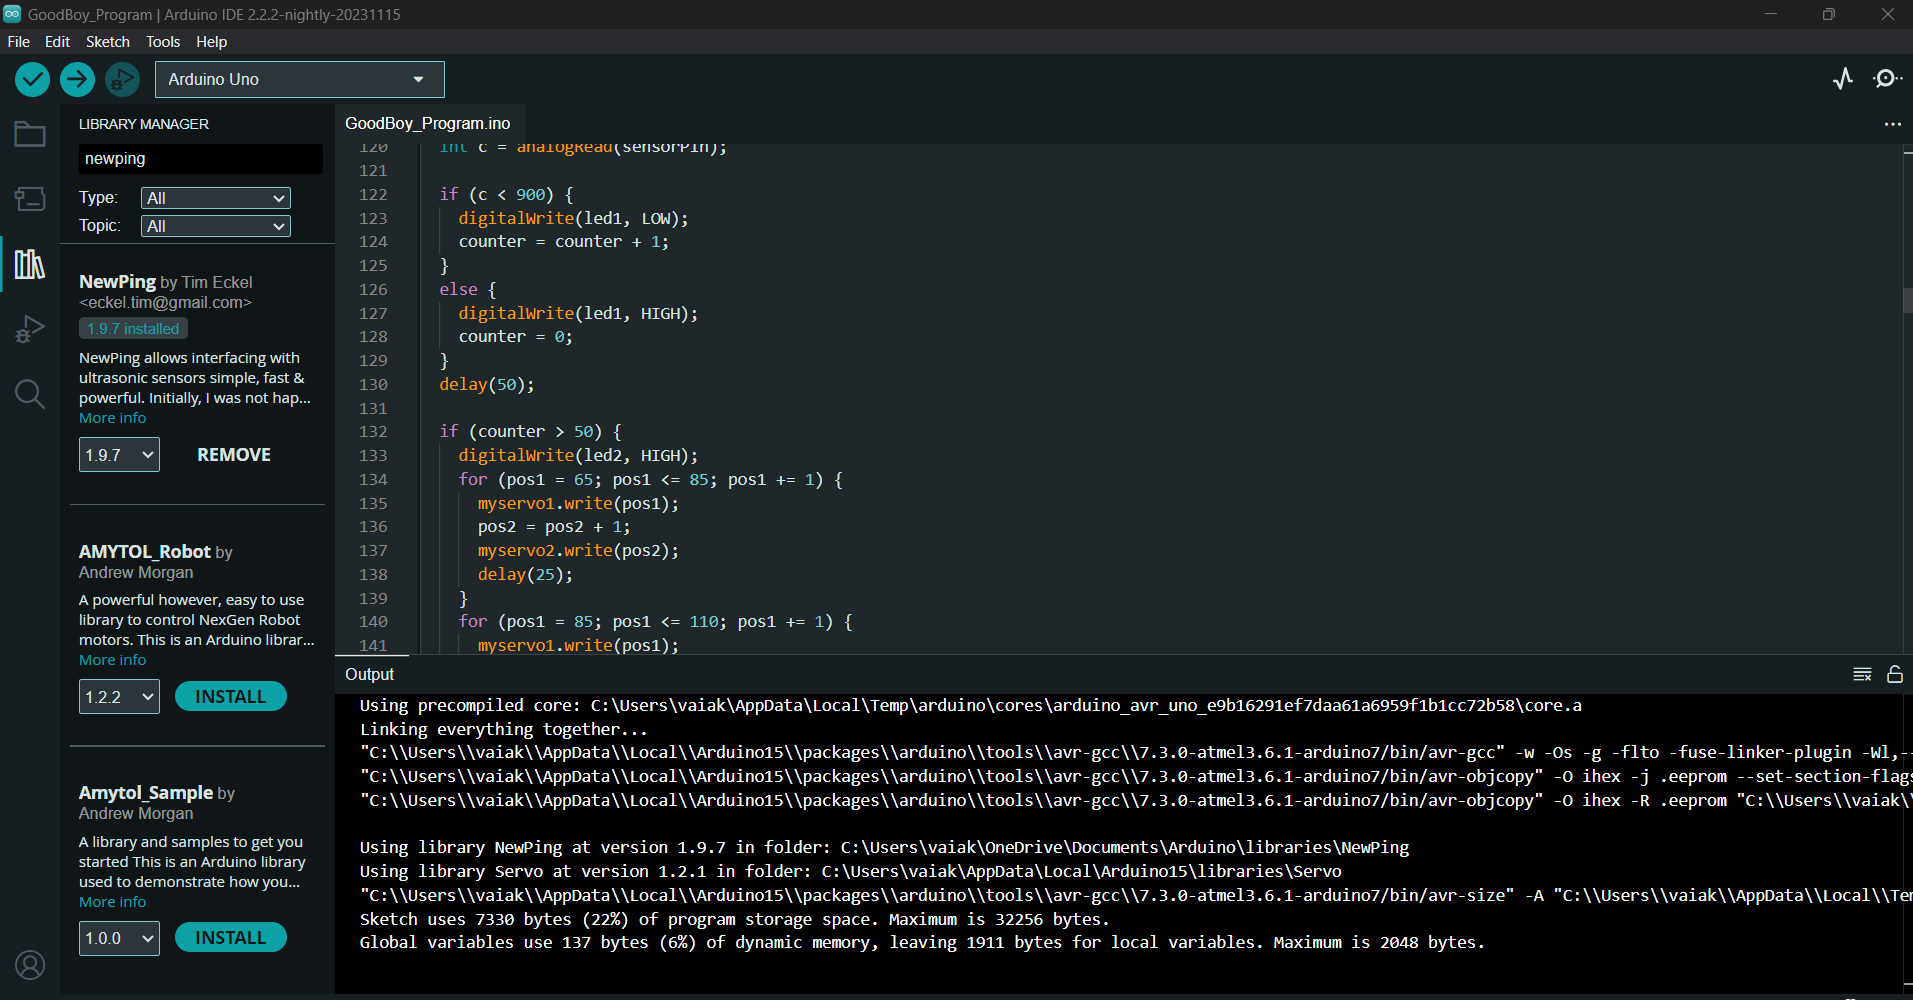Open More info for AMYTOL_Robot

[x=113, y=660]
